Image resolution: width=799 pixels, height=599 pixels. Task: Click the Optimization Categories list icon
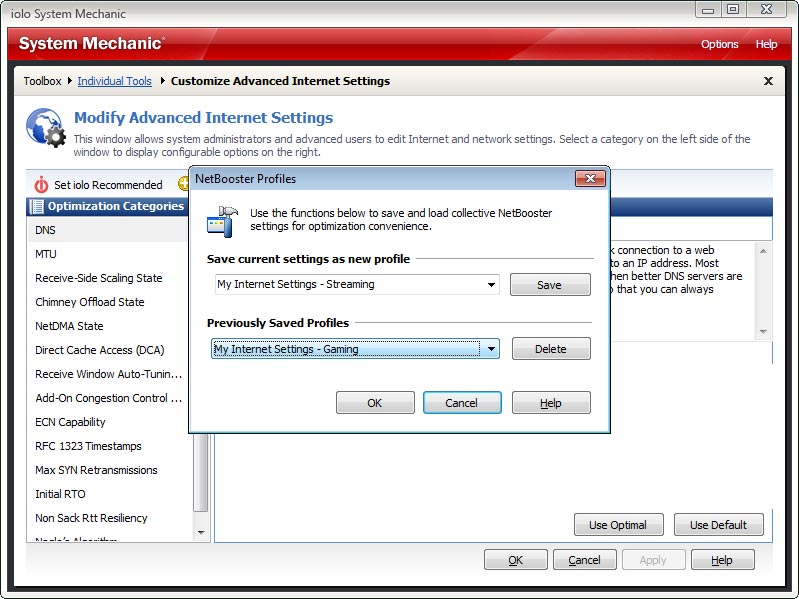point(37,206)
